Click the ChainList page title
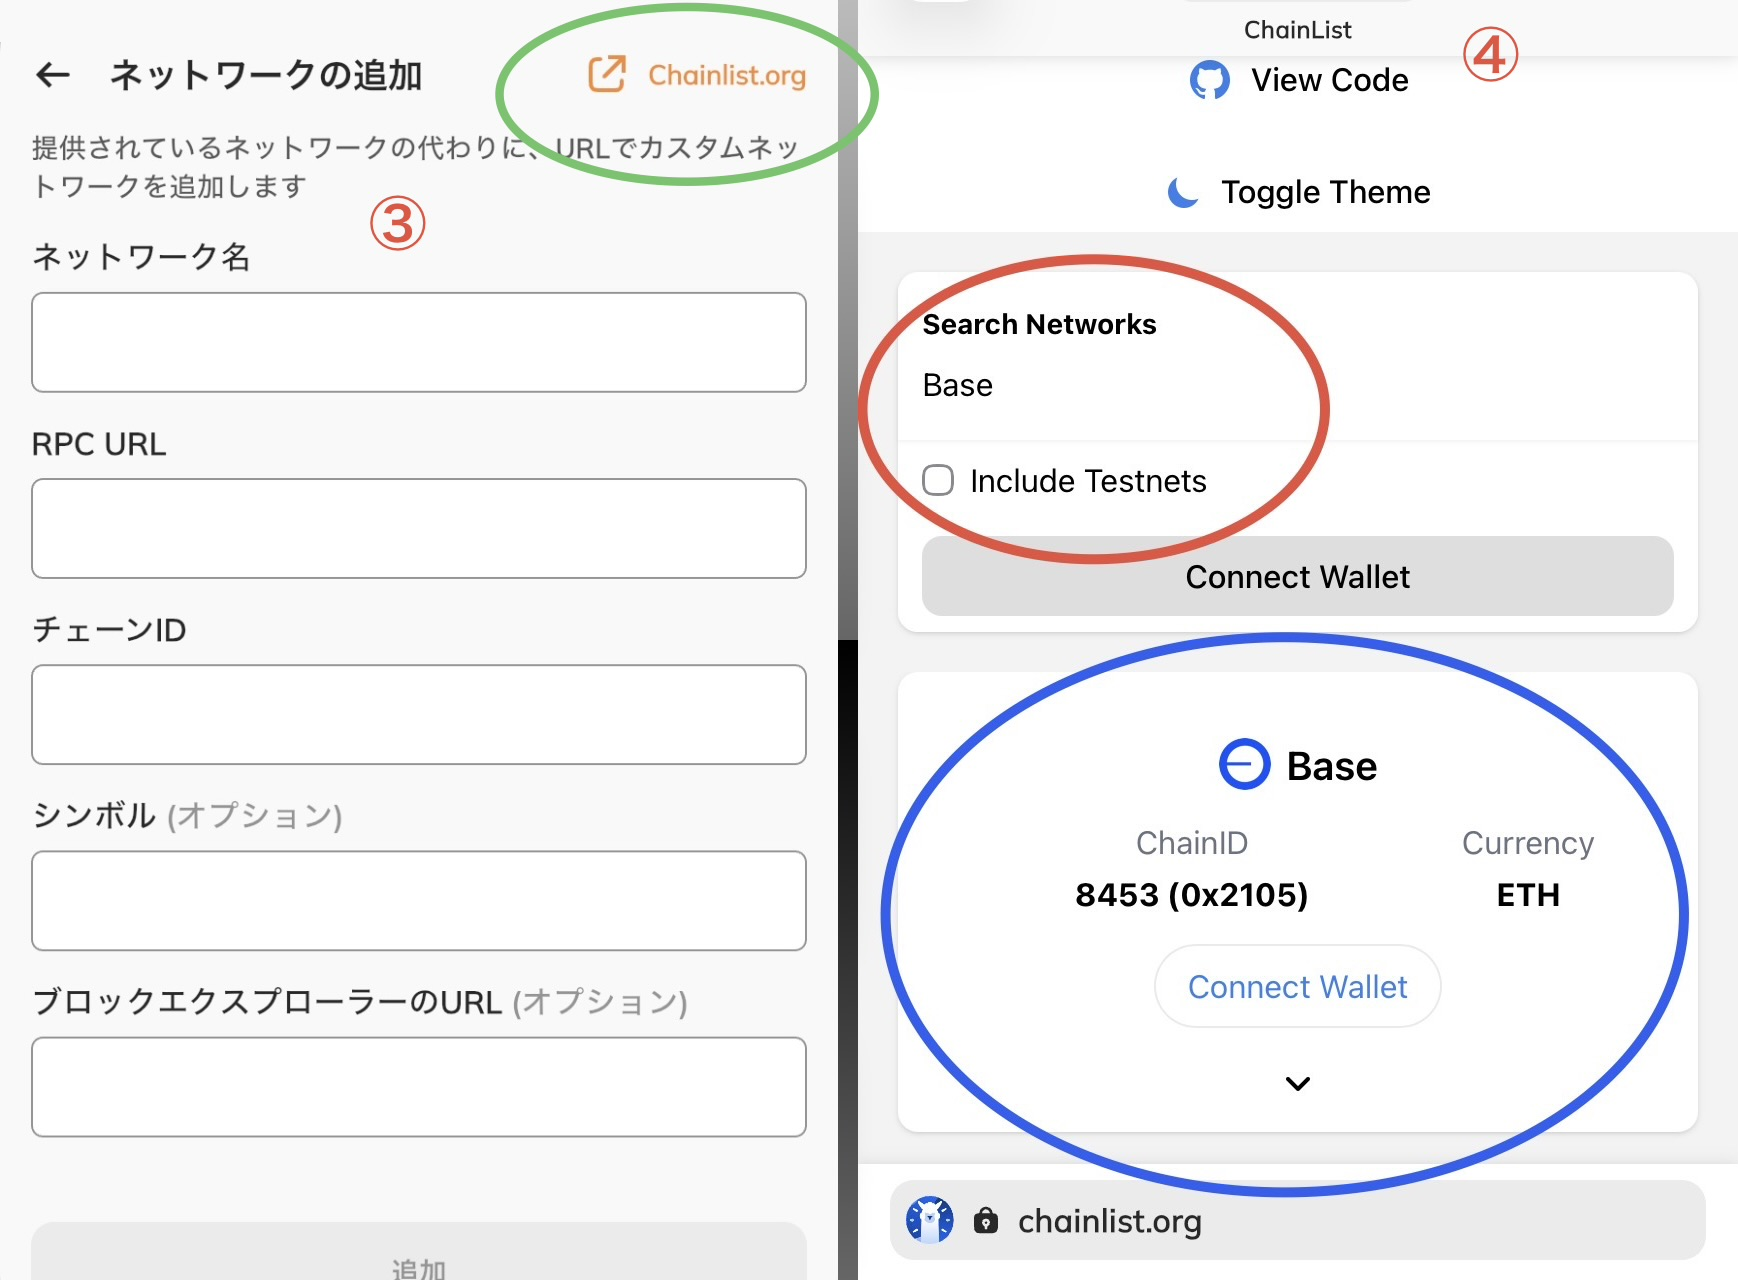The width and height of the screenshot is (1738, 1280). click(x=1298, y=30)
